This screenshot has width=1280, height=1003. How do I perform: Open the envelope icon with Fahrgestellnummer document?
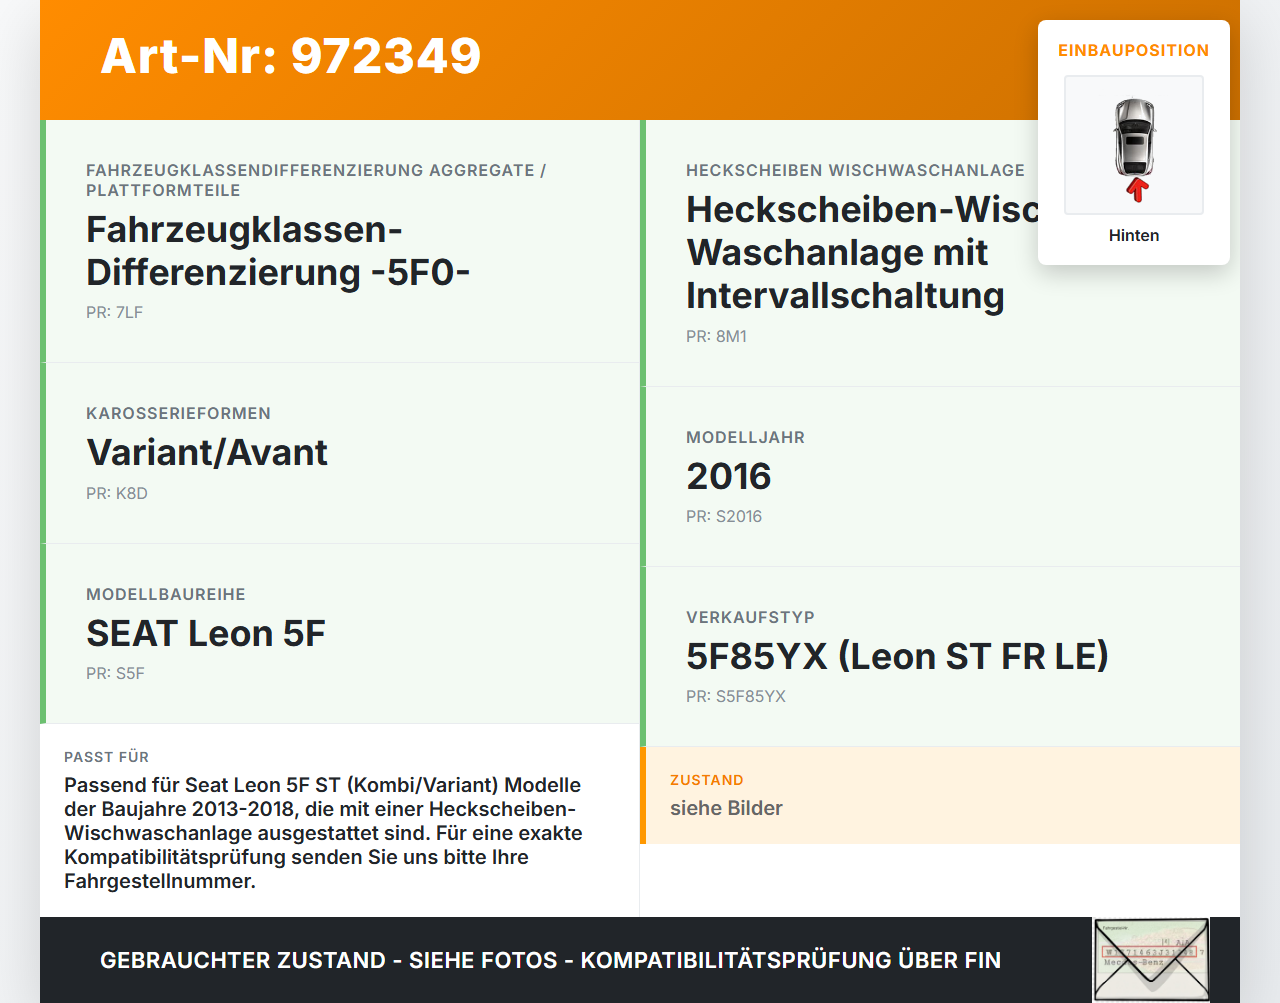pos(1151,959)
